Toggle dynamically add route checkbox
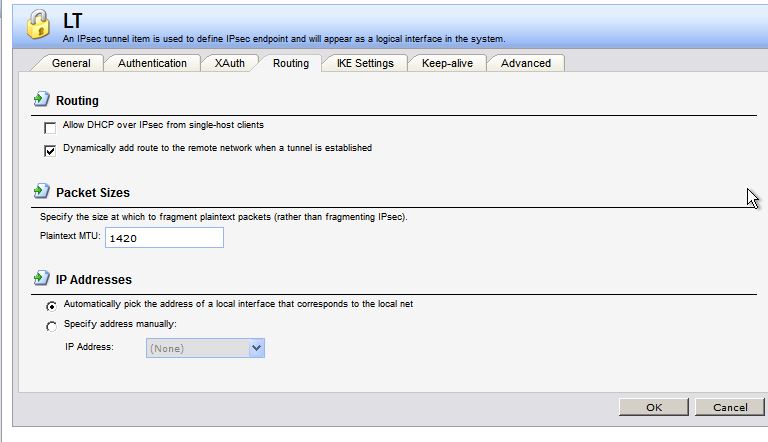The width and height of the screenshot is (768, 442). [x=50, y=150]
